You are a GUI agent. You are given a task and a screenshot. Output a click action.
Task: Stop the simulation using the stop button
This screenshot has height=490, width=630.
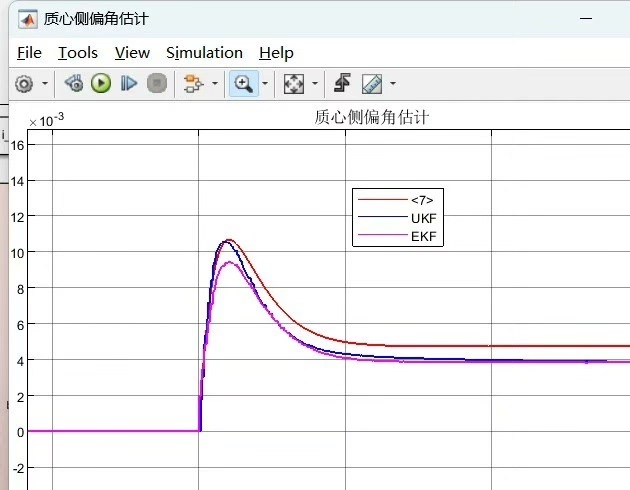(x=157, y=84)
